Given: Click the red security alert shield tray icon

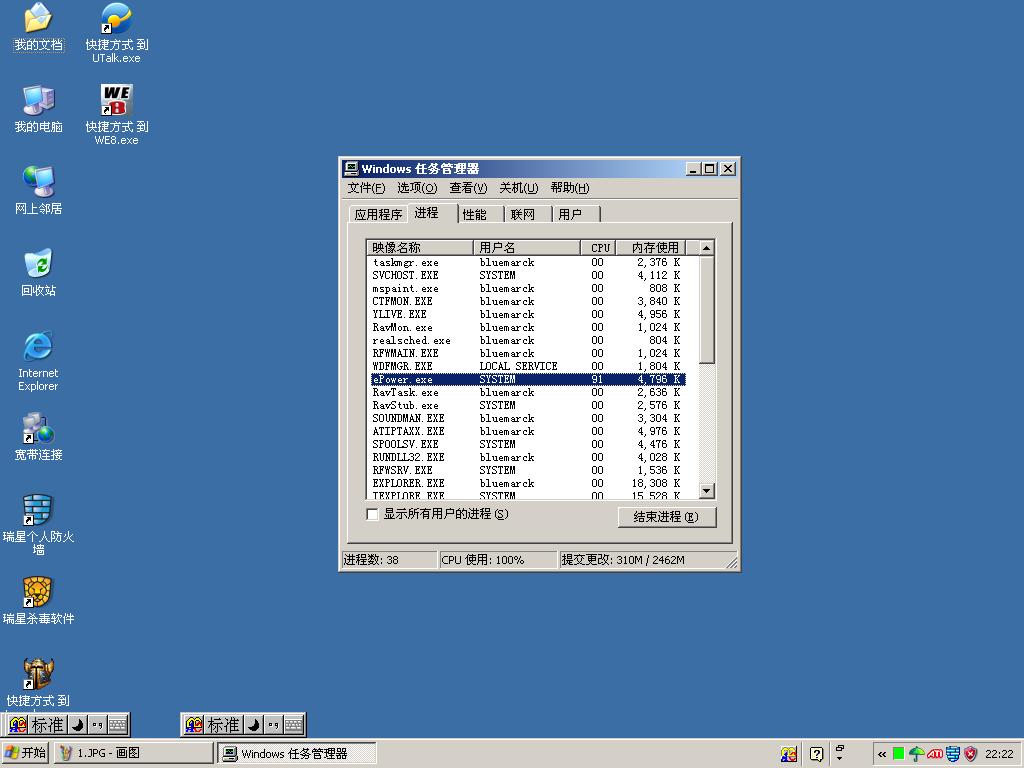Looking at the screenshot, I should (971, 754).
